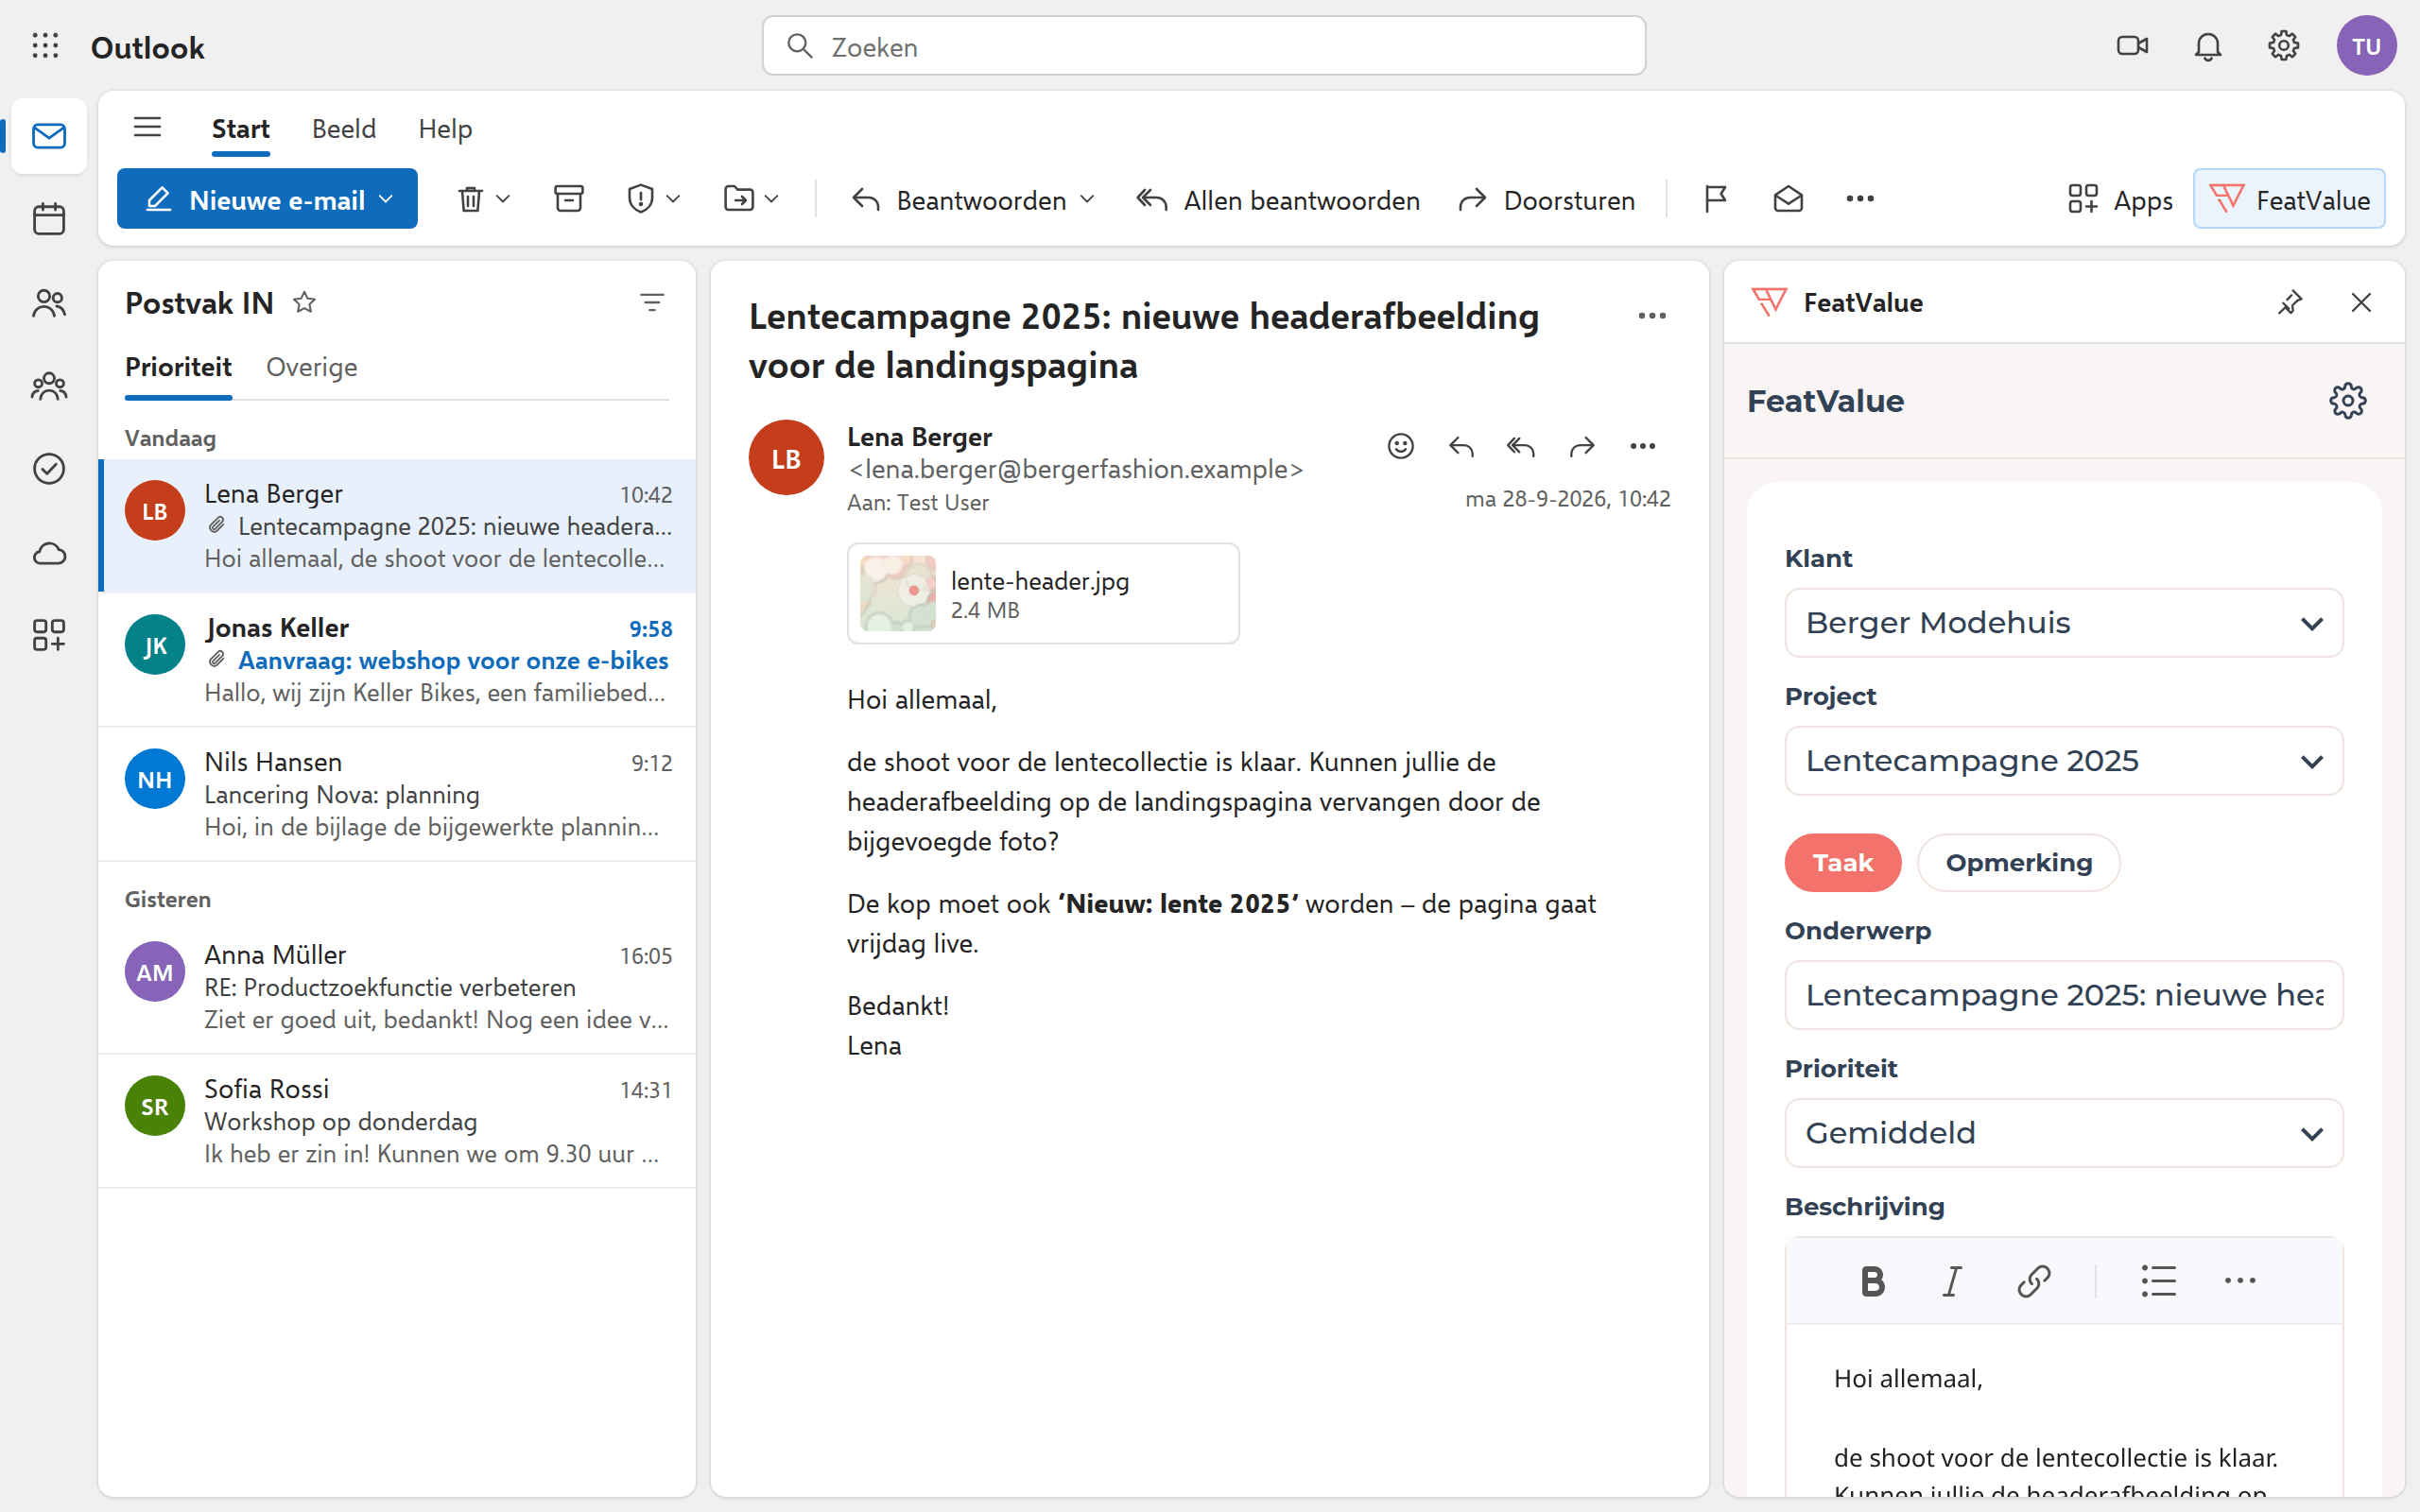Open the Project dropdown
The width and height of the screenshot is (2420, 1512).
[2063, 761]
